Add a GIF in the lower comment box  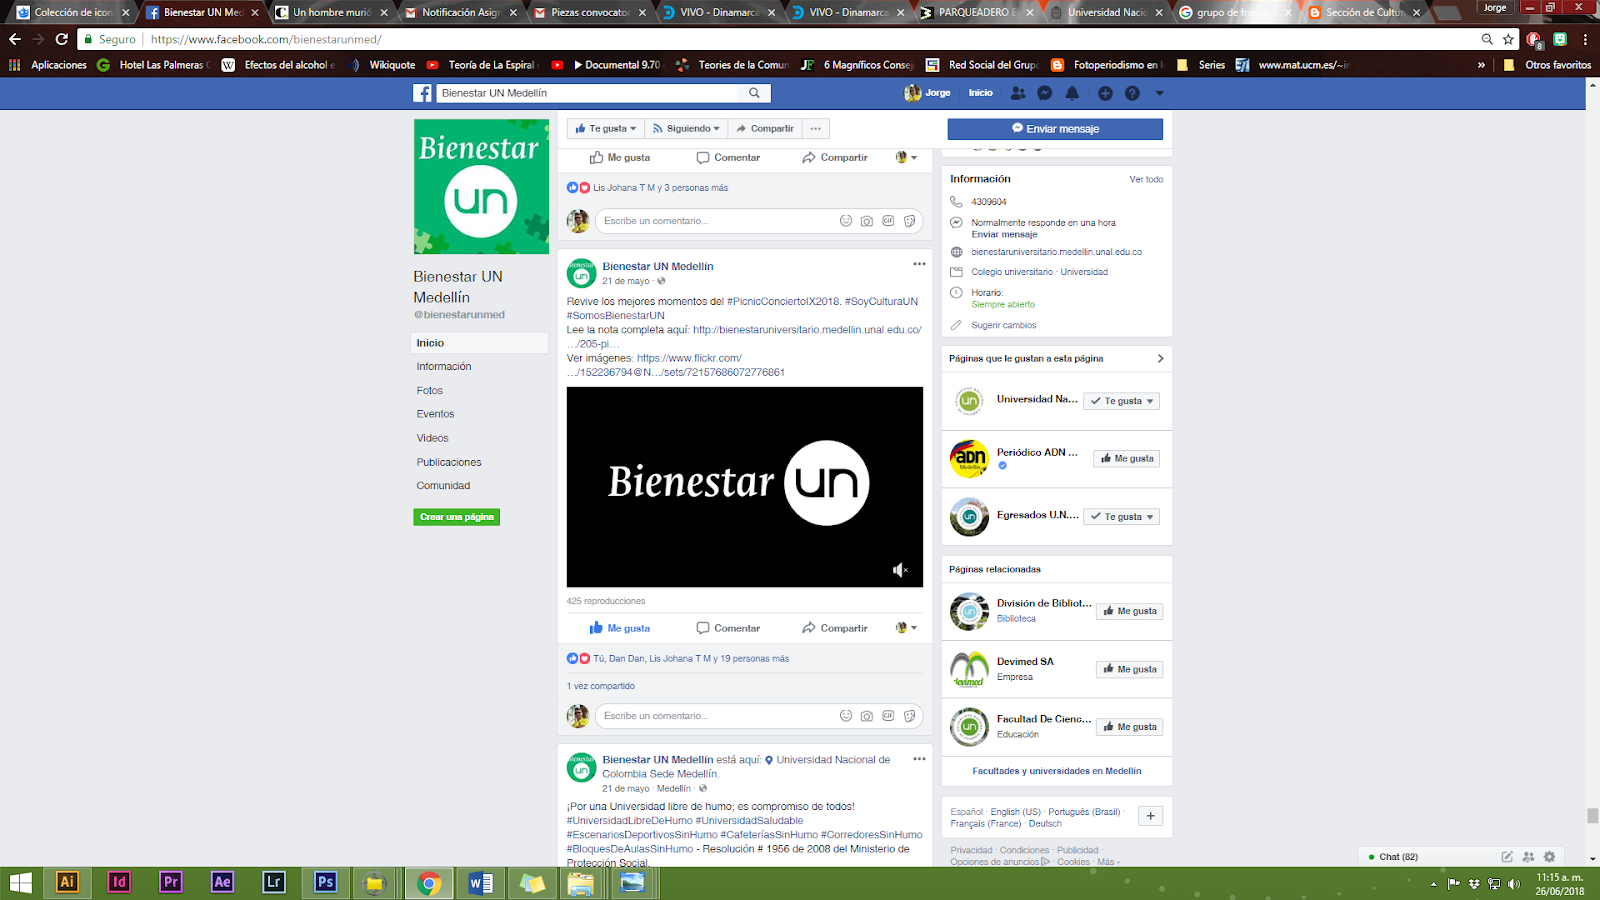pyautogui.click(x=888, y=716)
